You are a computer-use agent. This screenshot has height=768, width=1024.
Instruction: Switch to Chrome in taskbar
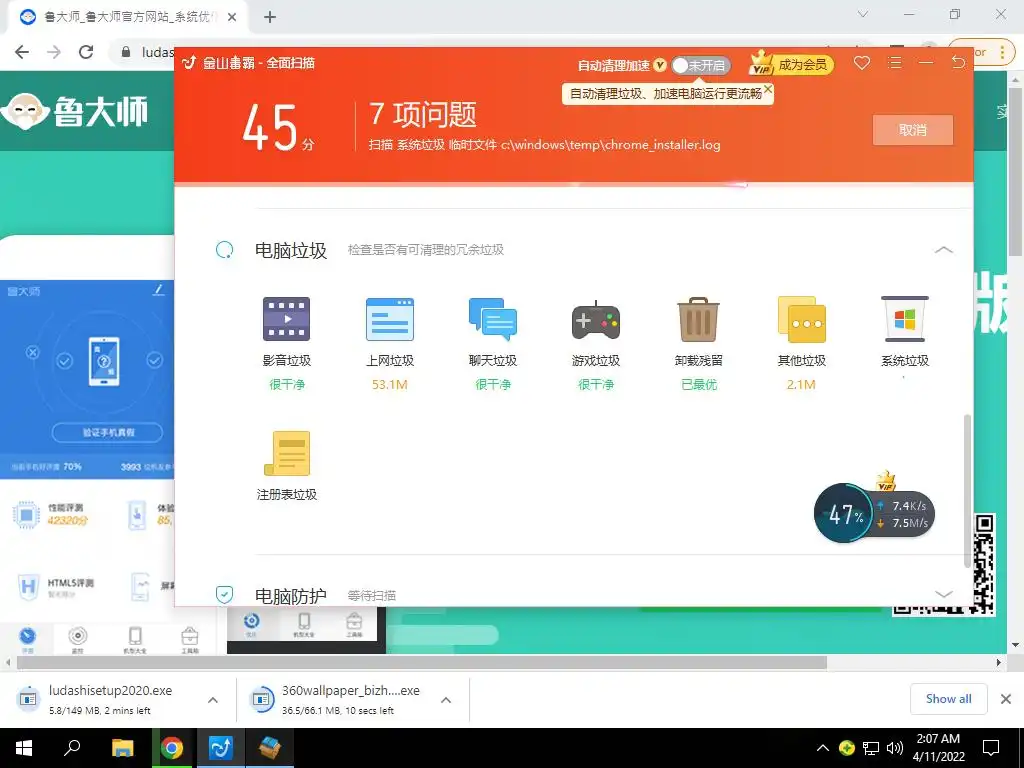click(172, 748)
